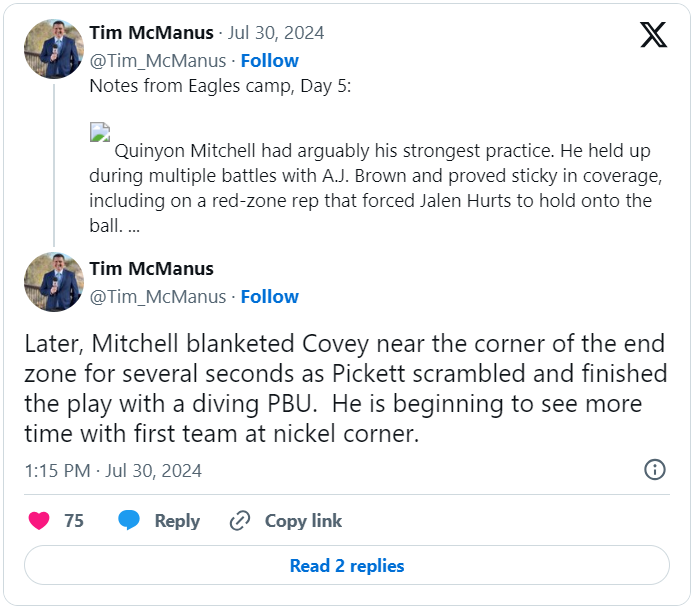Click the broken image icon before Quinyon
Screen dimensions: 696x608
pyautogui.click(x=99, y=132)
